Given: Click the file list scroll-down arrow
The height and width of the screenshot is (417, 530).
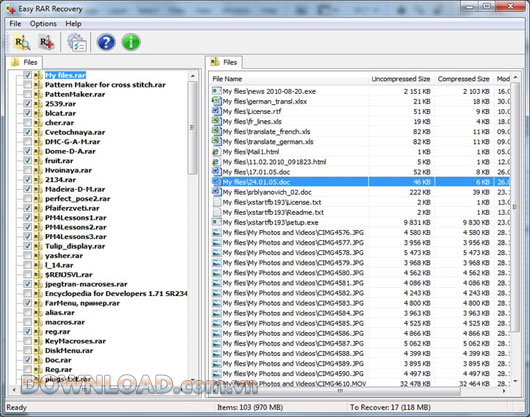Looking at the screenshot, I should click(515, 381).
